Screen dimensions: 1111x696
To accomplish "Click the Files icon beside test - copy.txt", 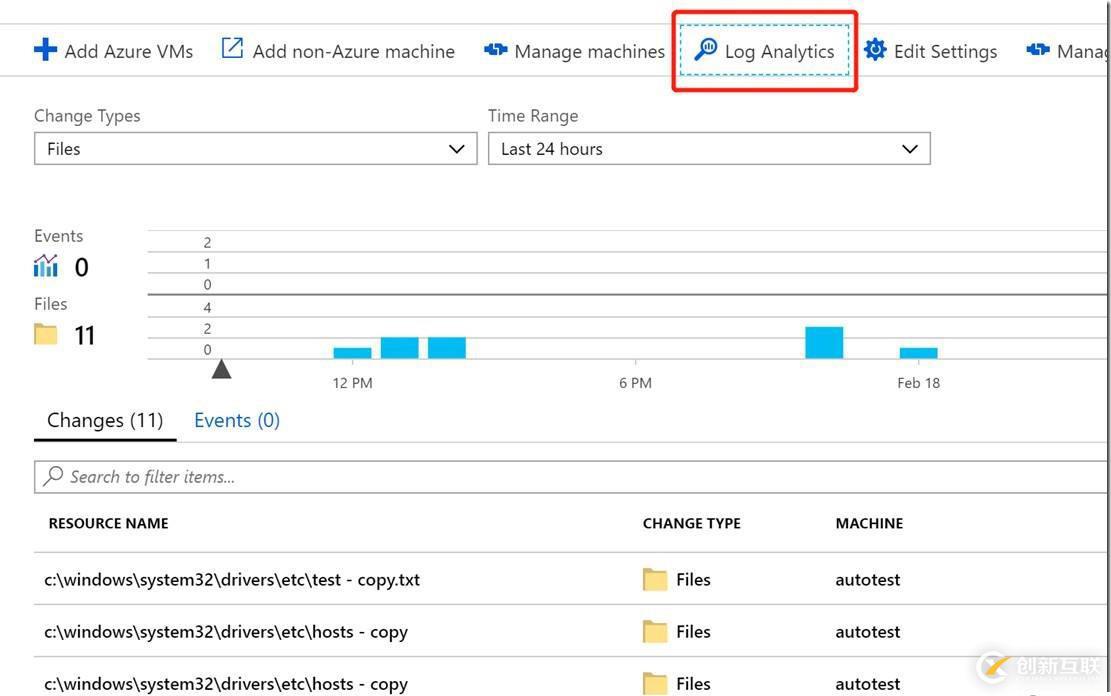I will [x=655, y=578].
